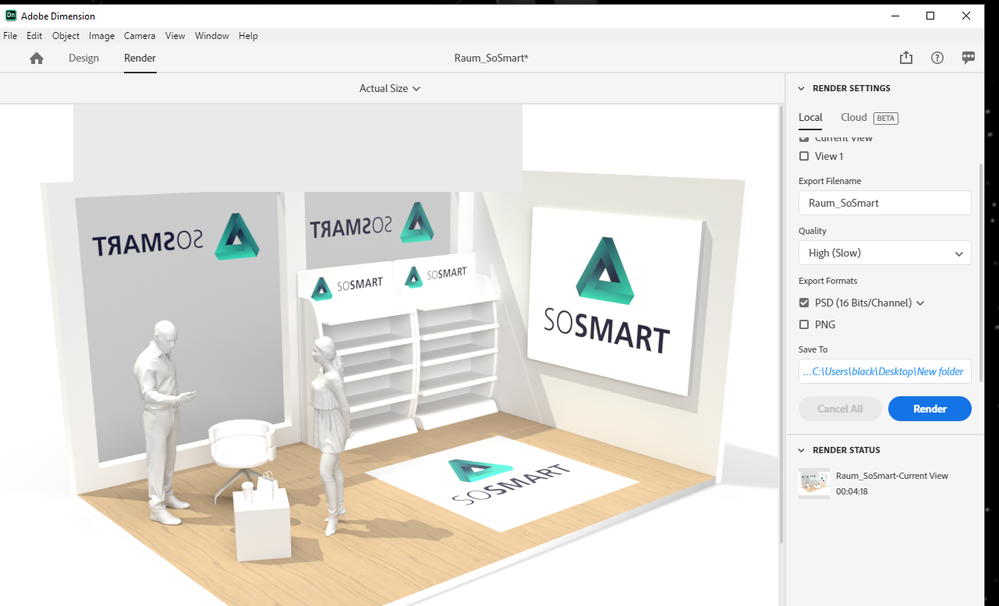Click the Cancel All button
The image size is (999, 606).
[840, 409]
